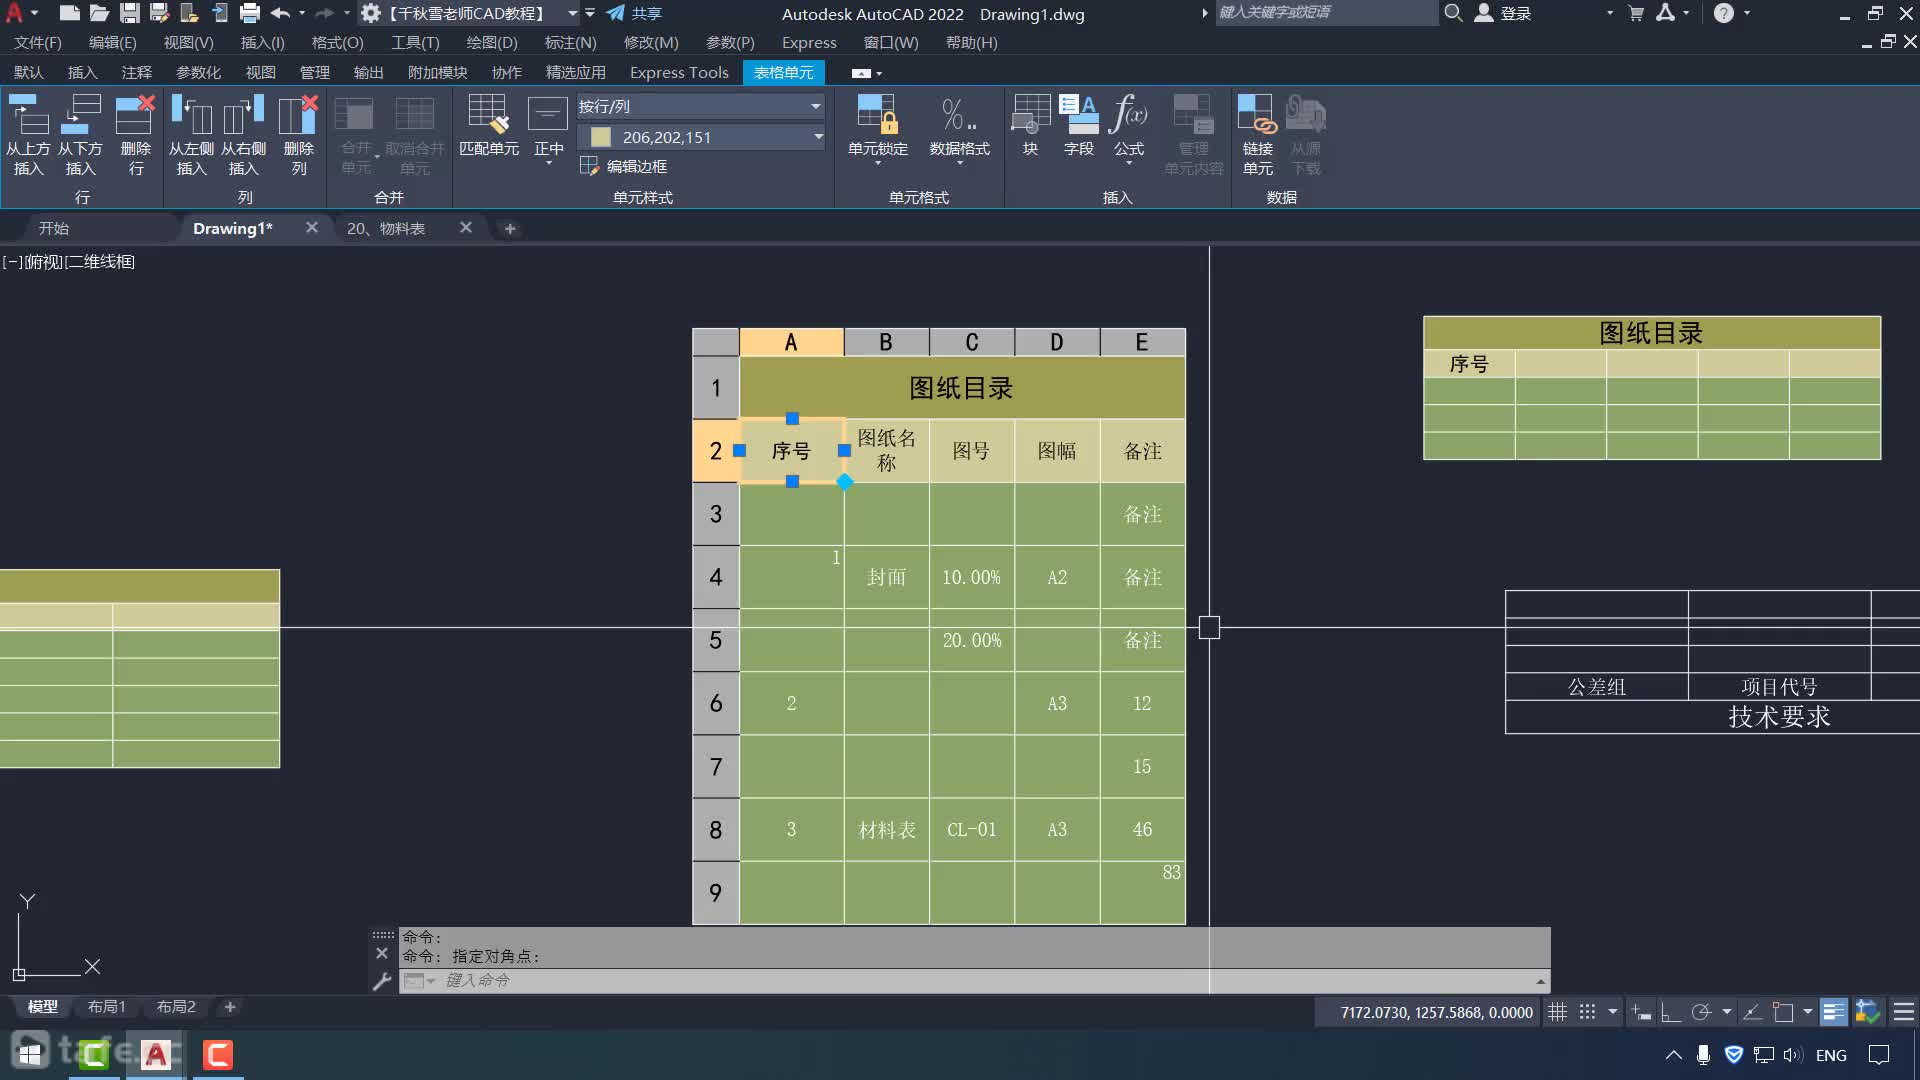Toggle object snap square icon
The image size is (1920, 1080).
pyautogui.click(x=1782, y=1012)
